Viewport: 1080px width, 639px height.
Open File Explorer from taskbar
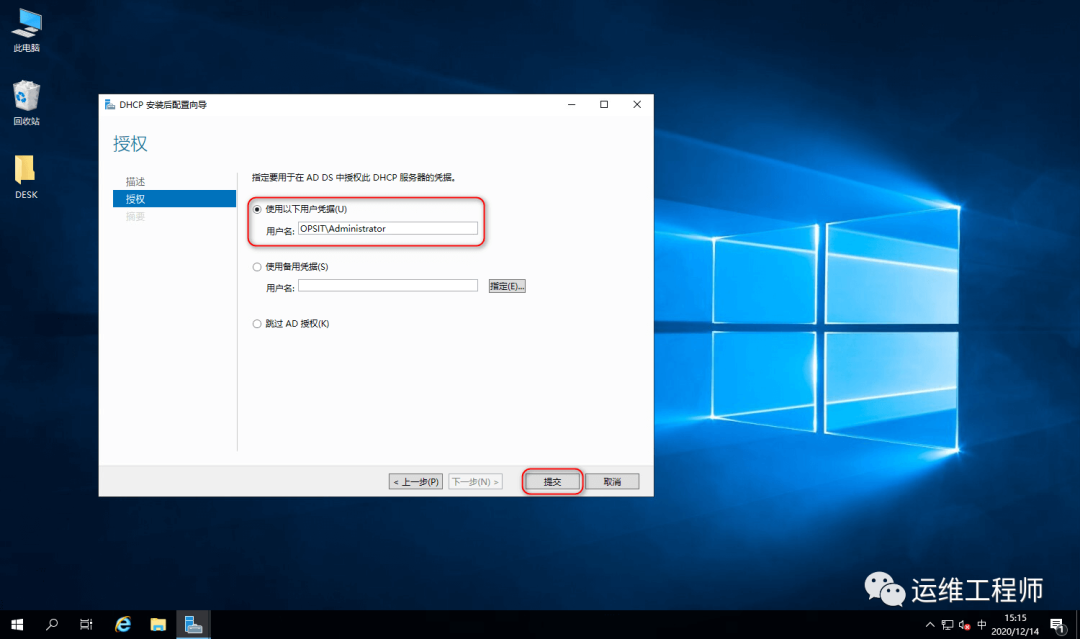[x=158, y=625]
